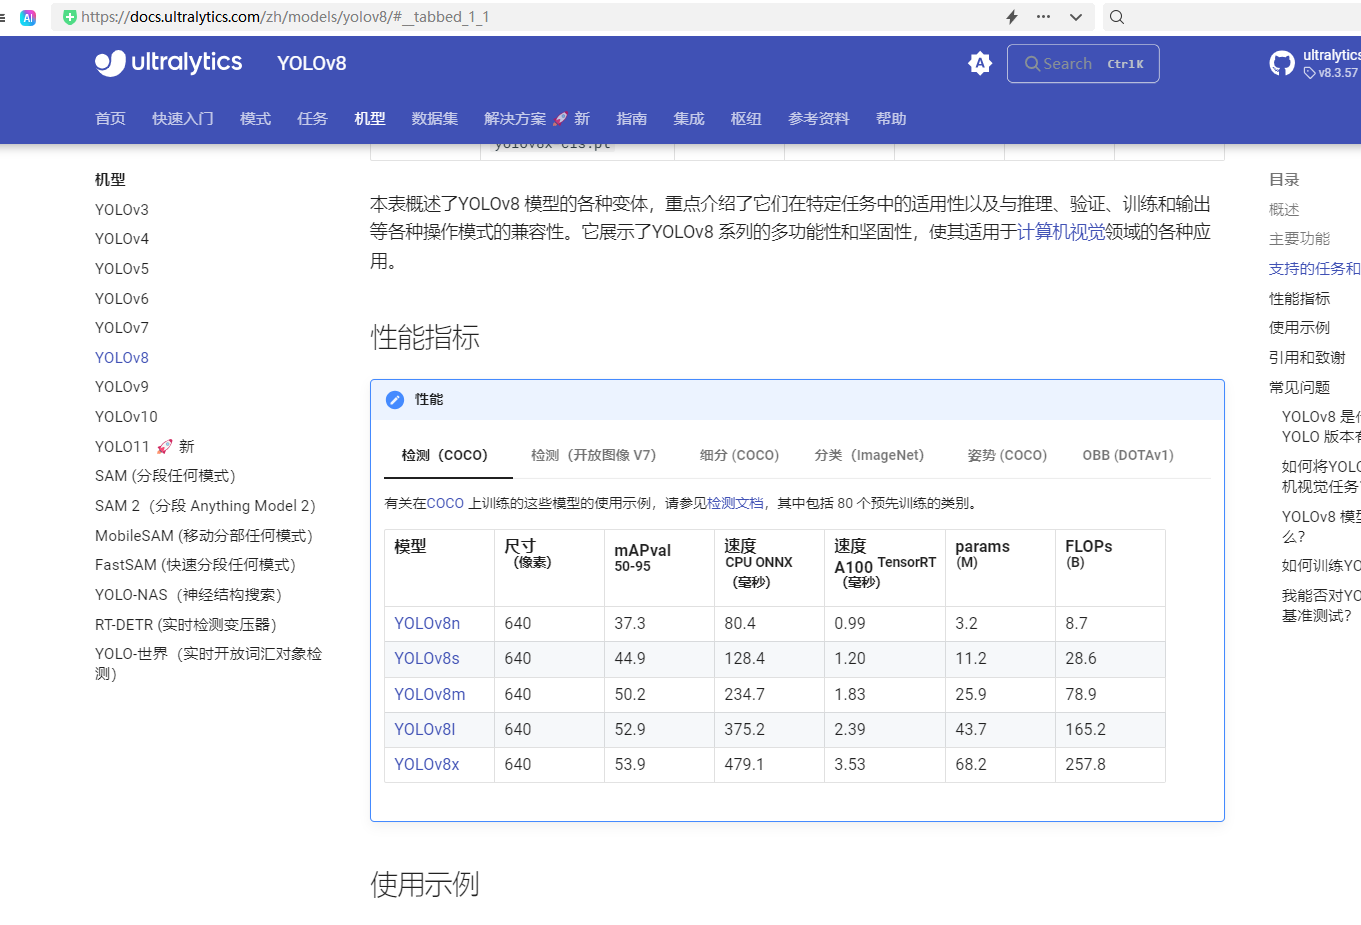Click the lightning bolt icon in address bar
Image resolution: width=1361 pixels, height=925 pixels.
click(1012, 17)
